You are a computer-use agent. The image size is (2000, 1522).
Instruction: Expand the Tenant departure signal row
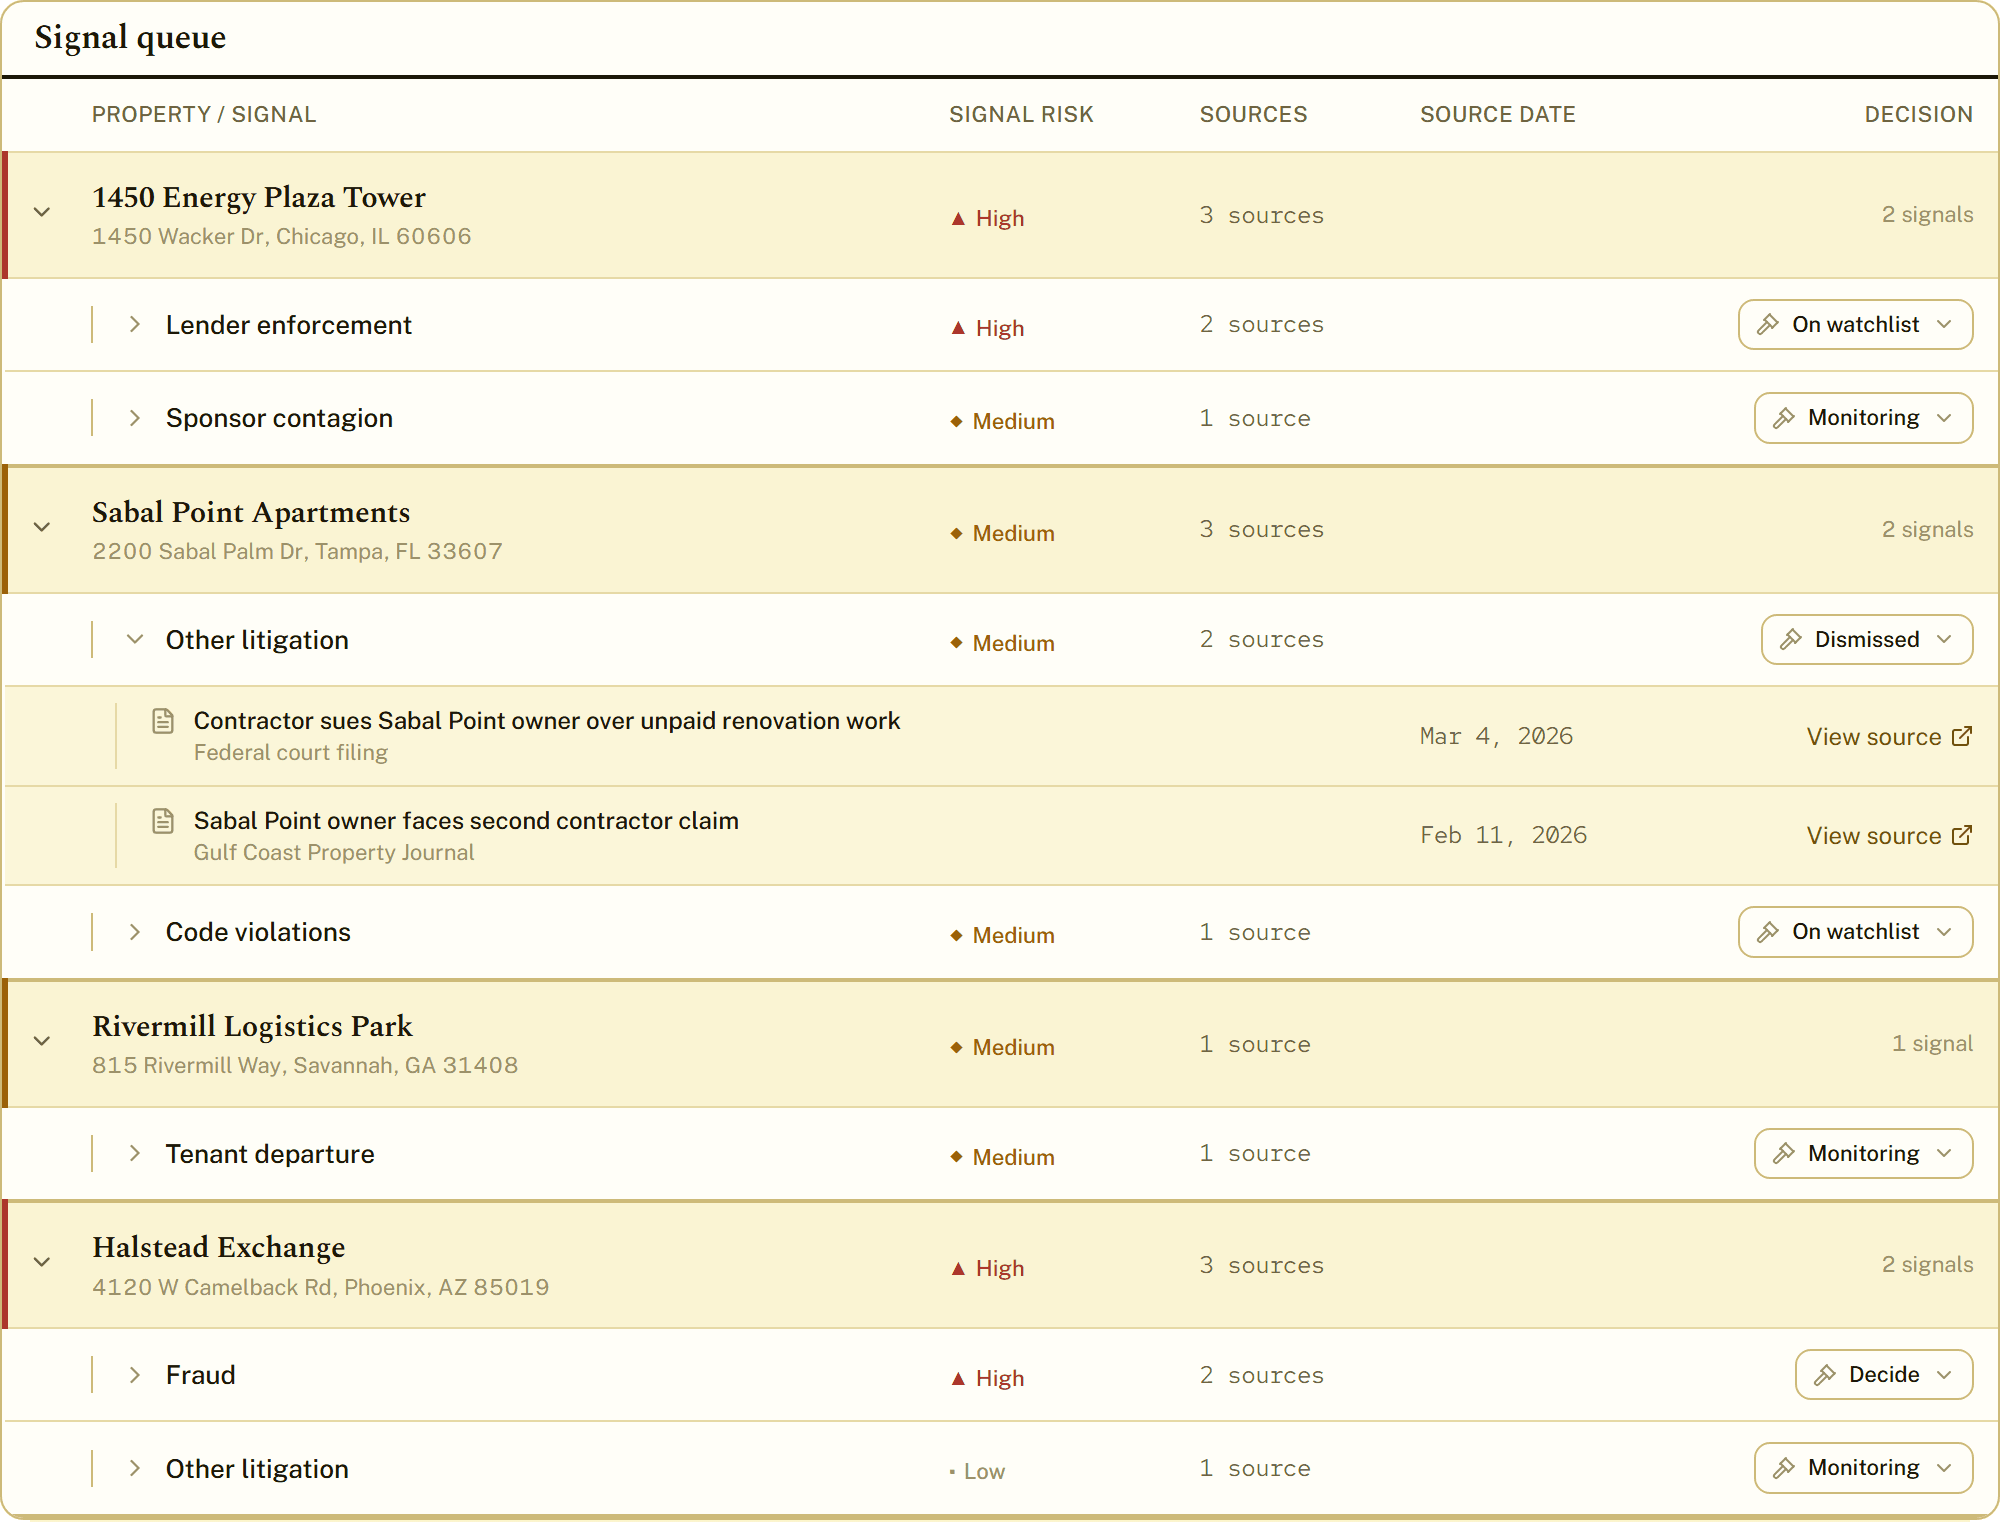(135, 1153)
